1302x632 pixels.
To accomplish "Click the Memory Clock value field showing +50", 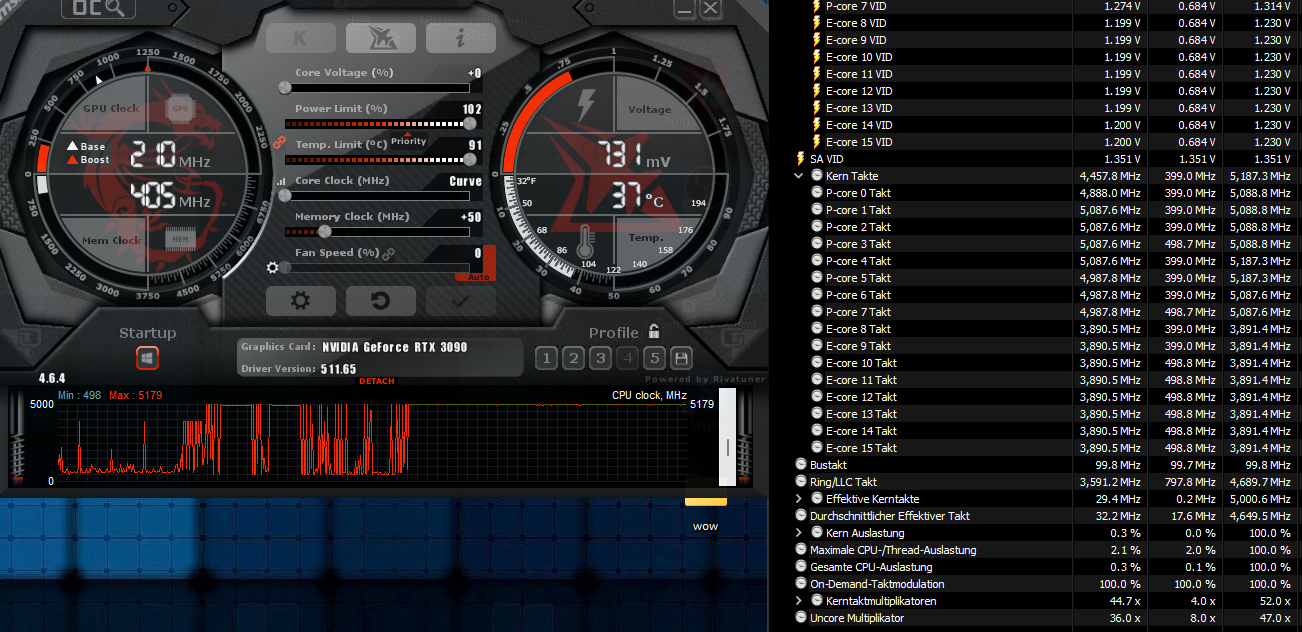I will click(469, 217).
